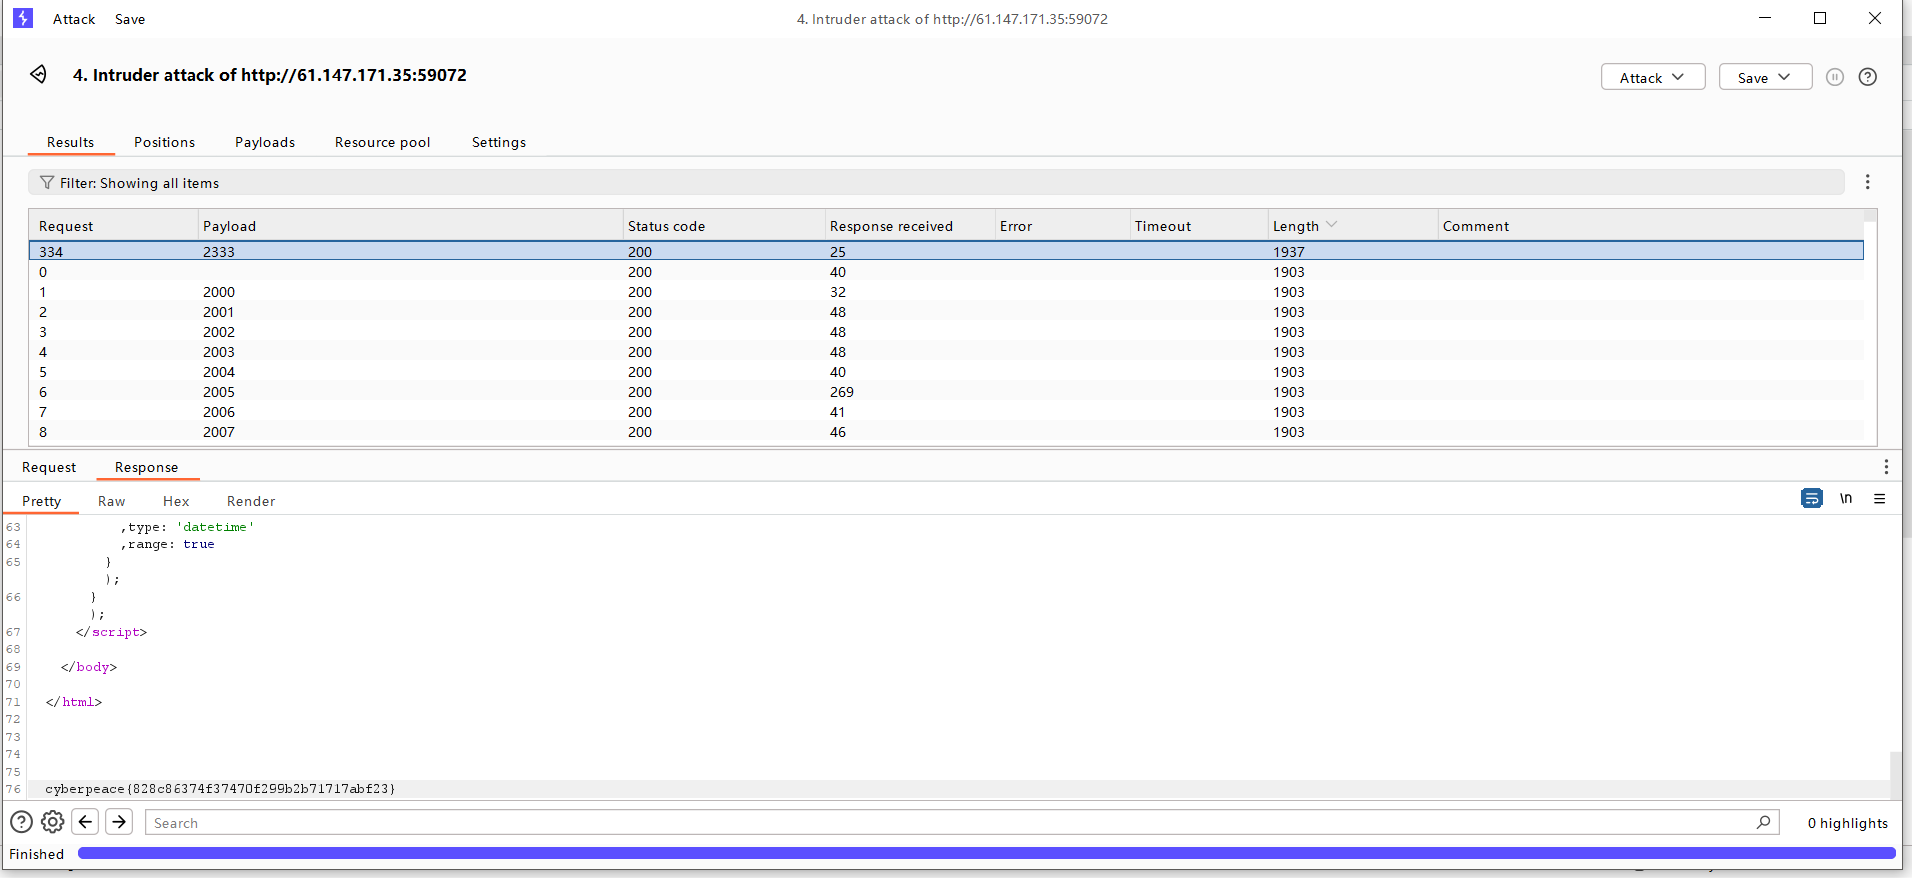
Task: Go to next search match
Action: point(119,822)
